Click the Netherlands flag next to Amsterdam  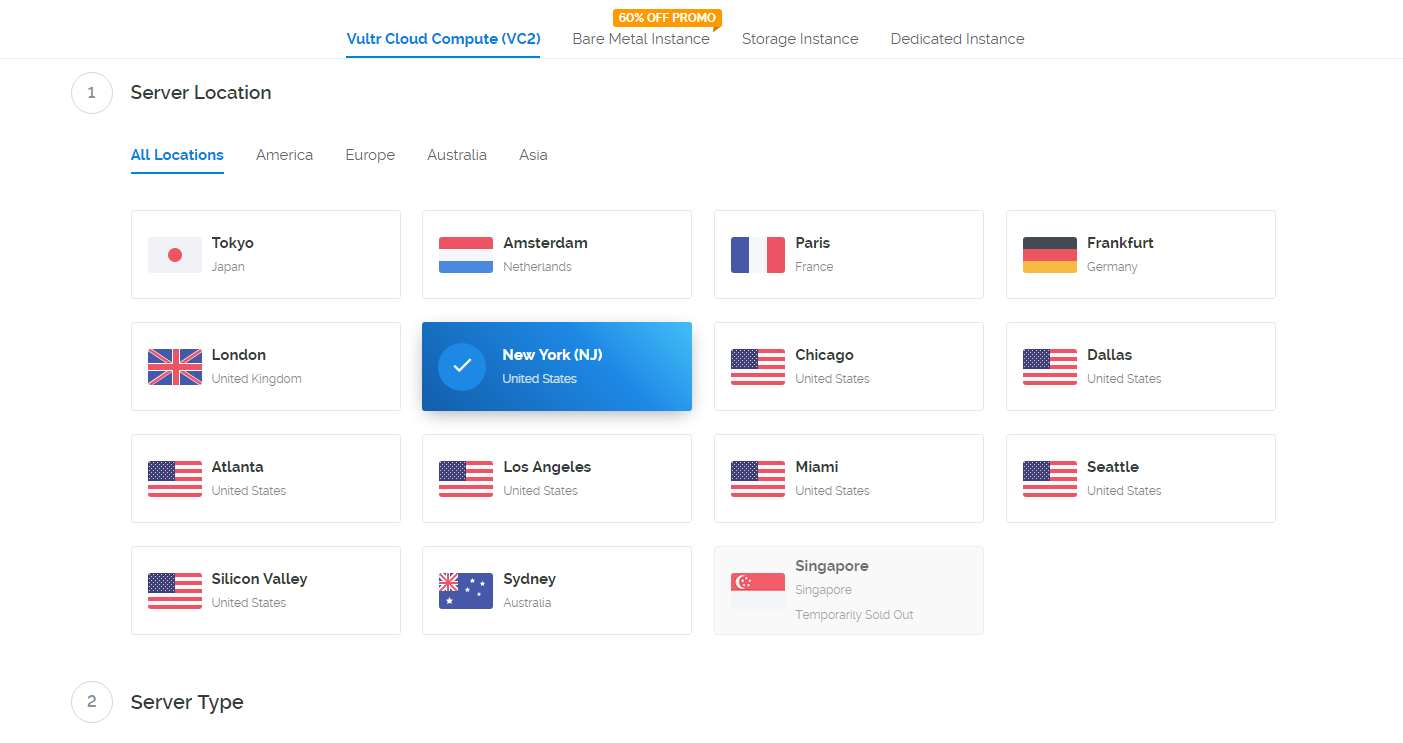(x=466, y=255)
